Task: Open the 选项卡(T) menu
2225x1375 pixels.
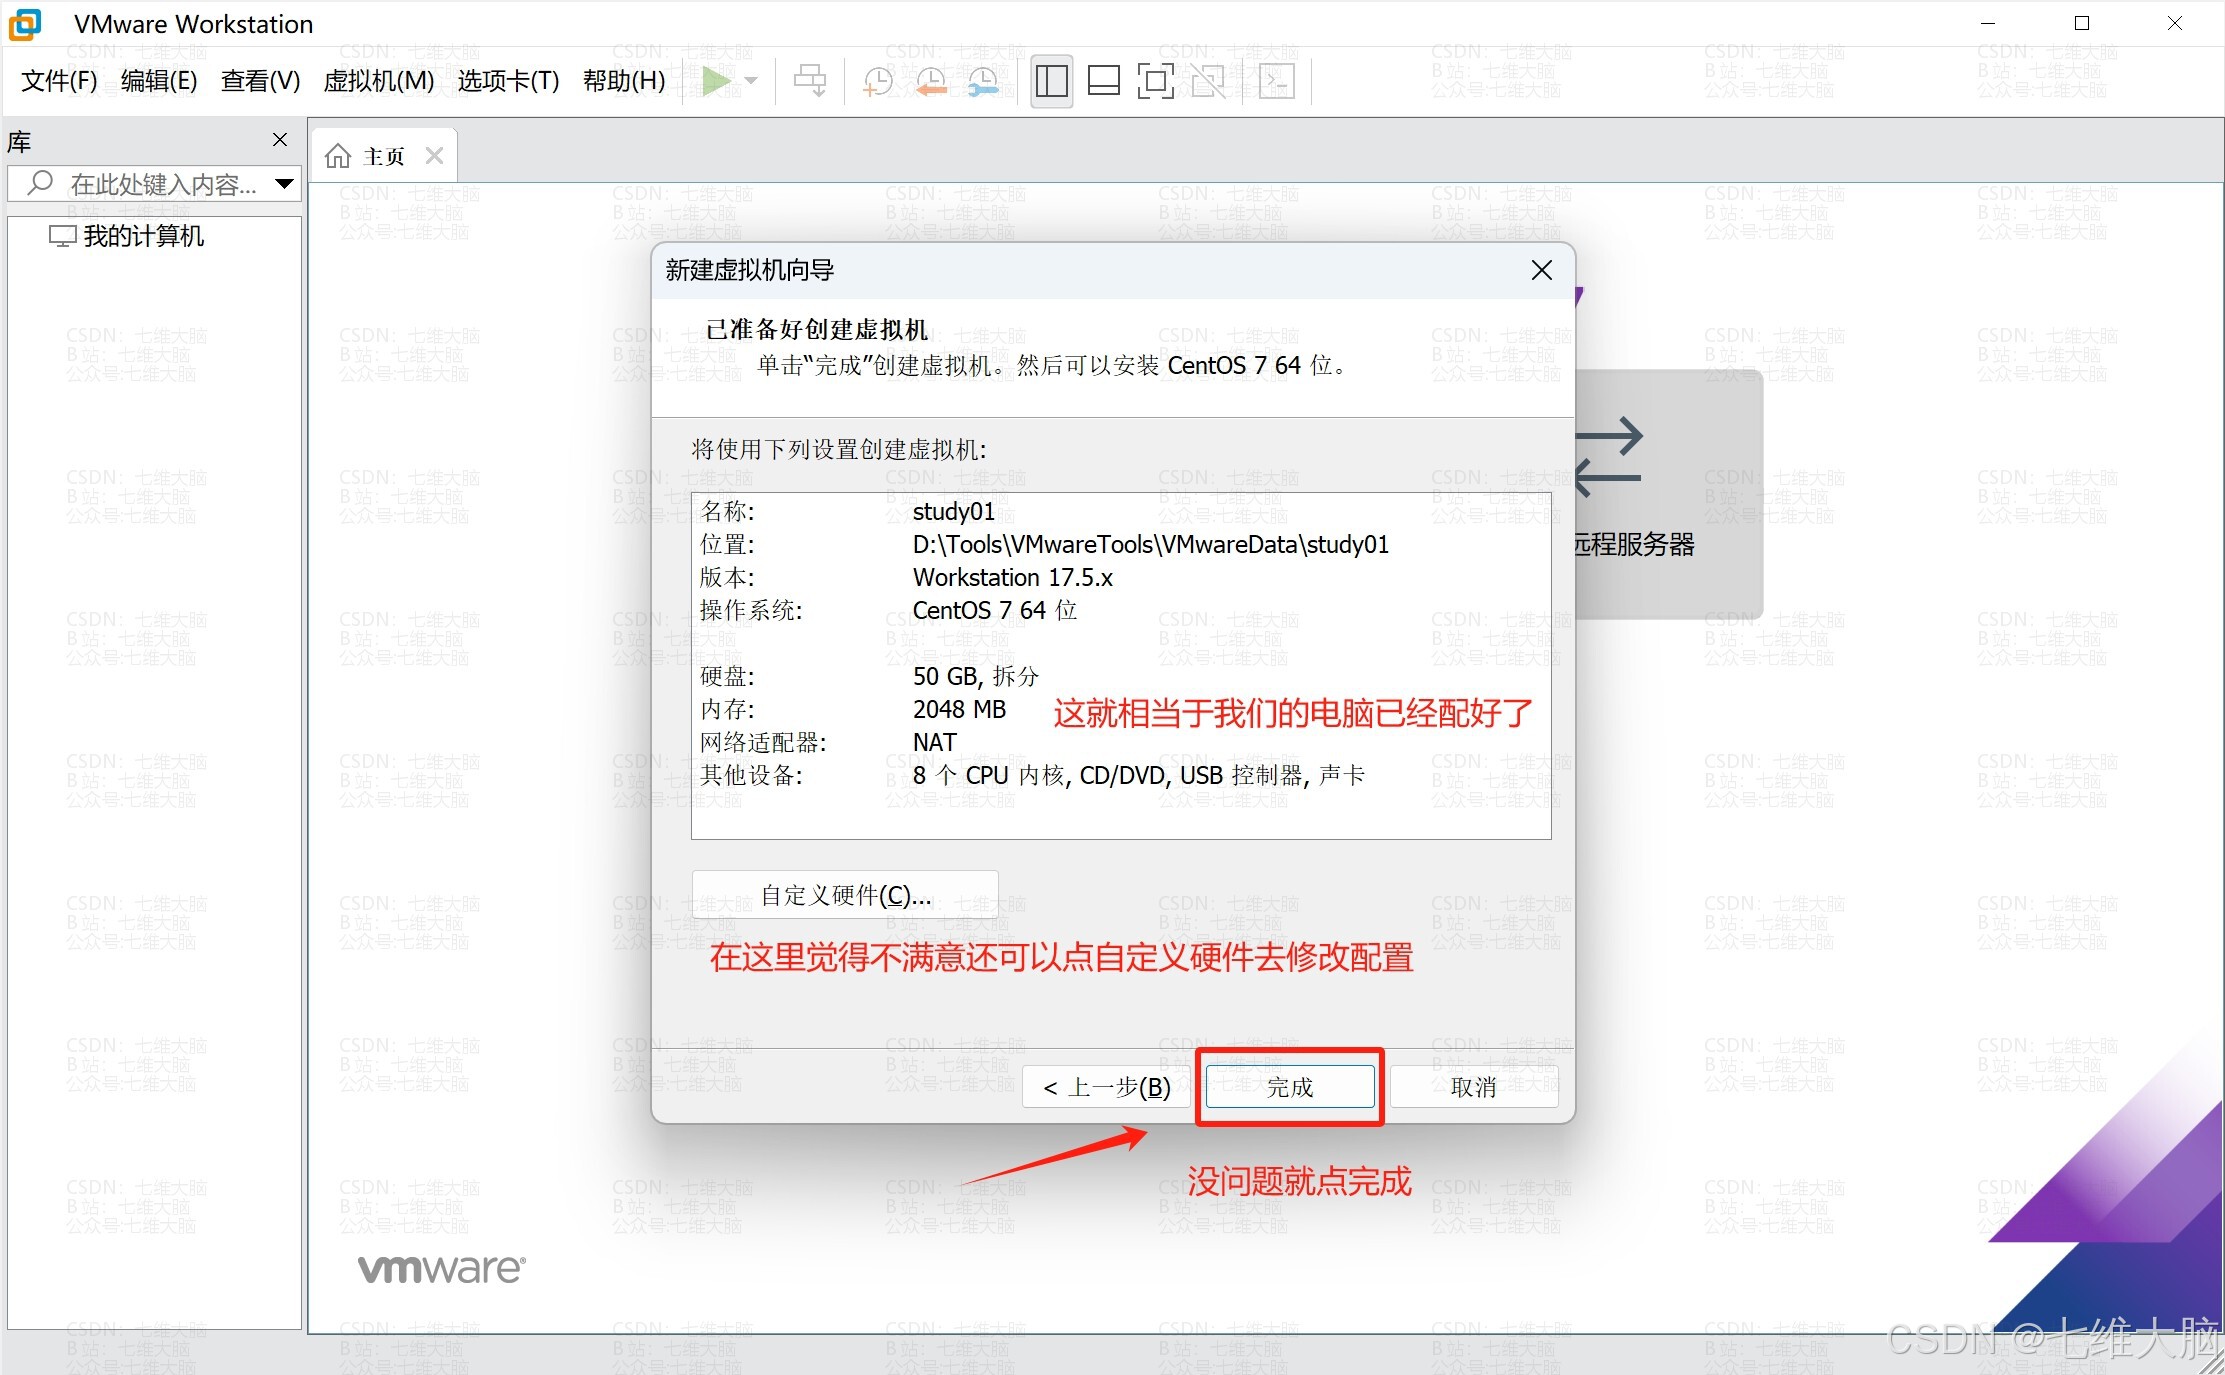Action: (x=508, y=81)
